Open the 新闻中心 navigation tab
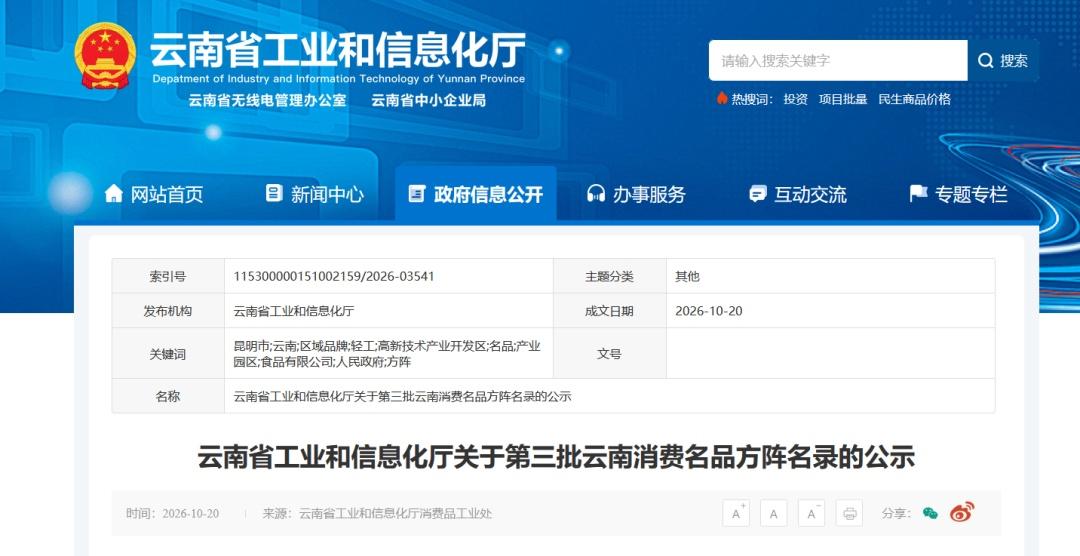The height and width of the screenshot is (556, 1080). pyautogui.click(x=315, y=194)
